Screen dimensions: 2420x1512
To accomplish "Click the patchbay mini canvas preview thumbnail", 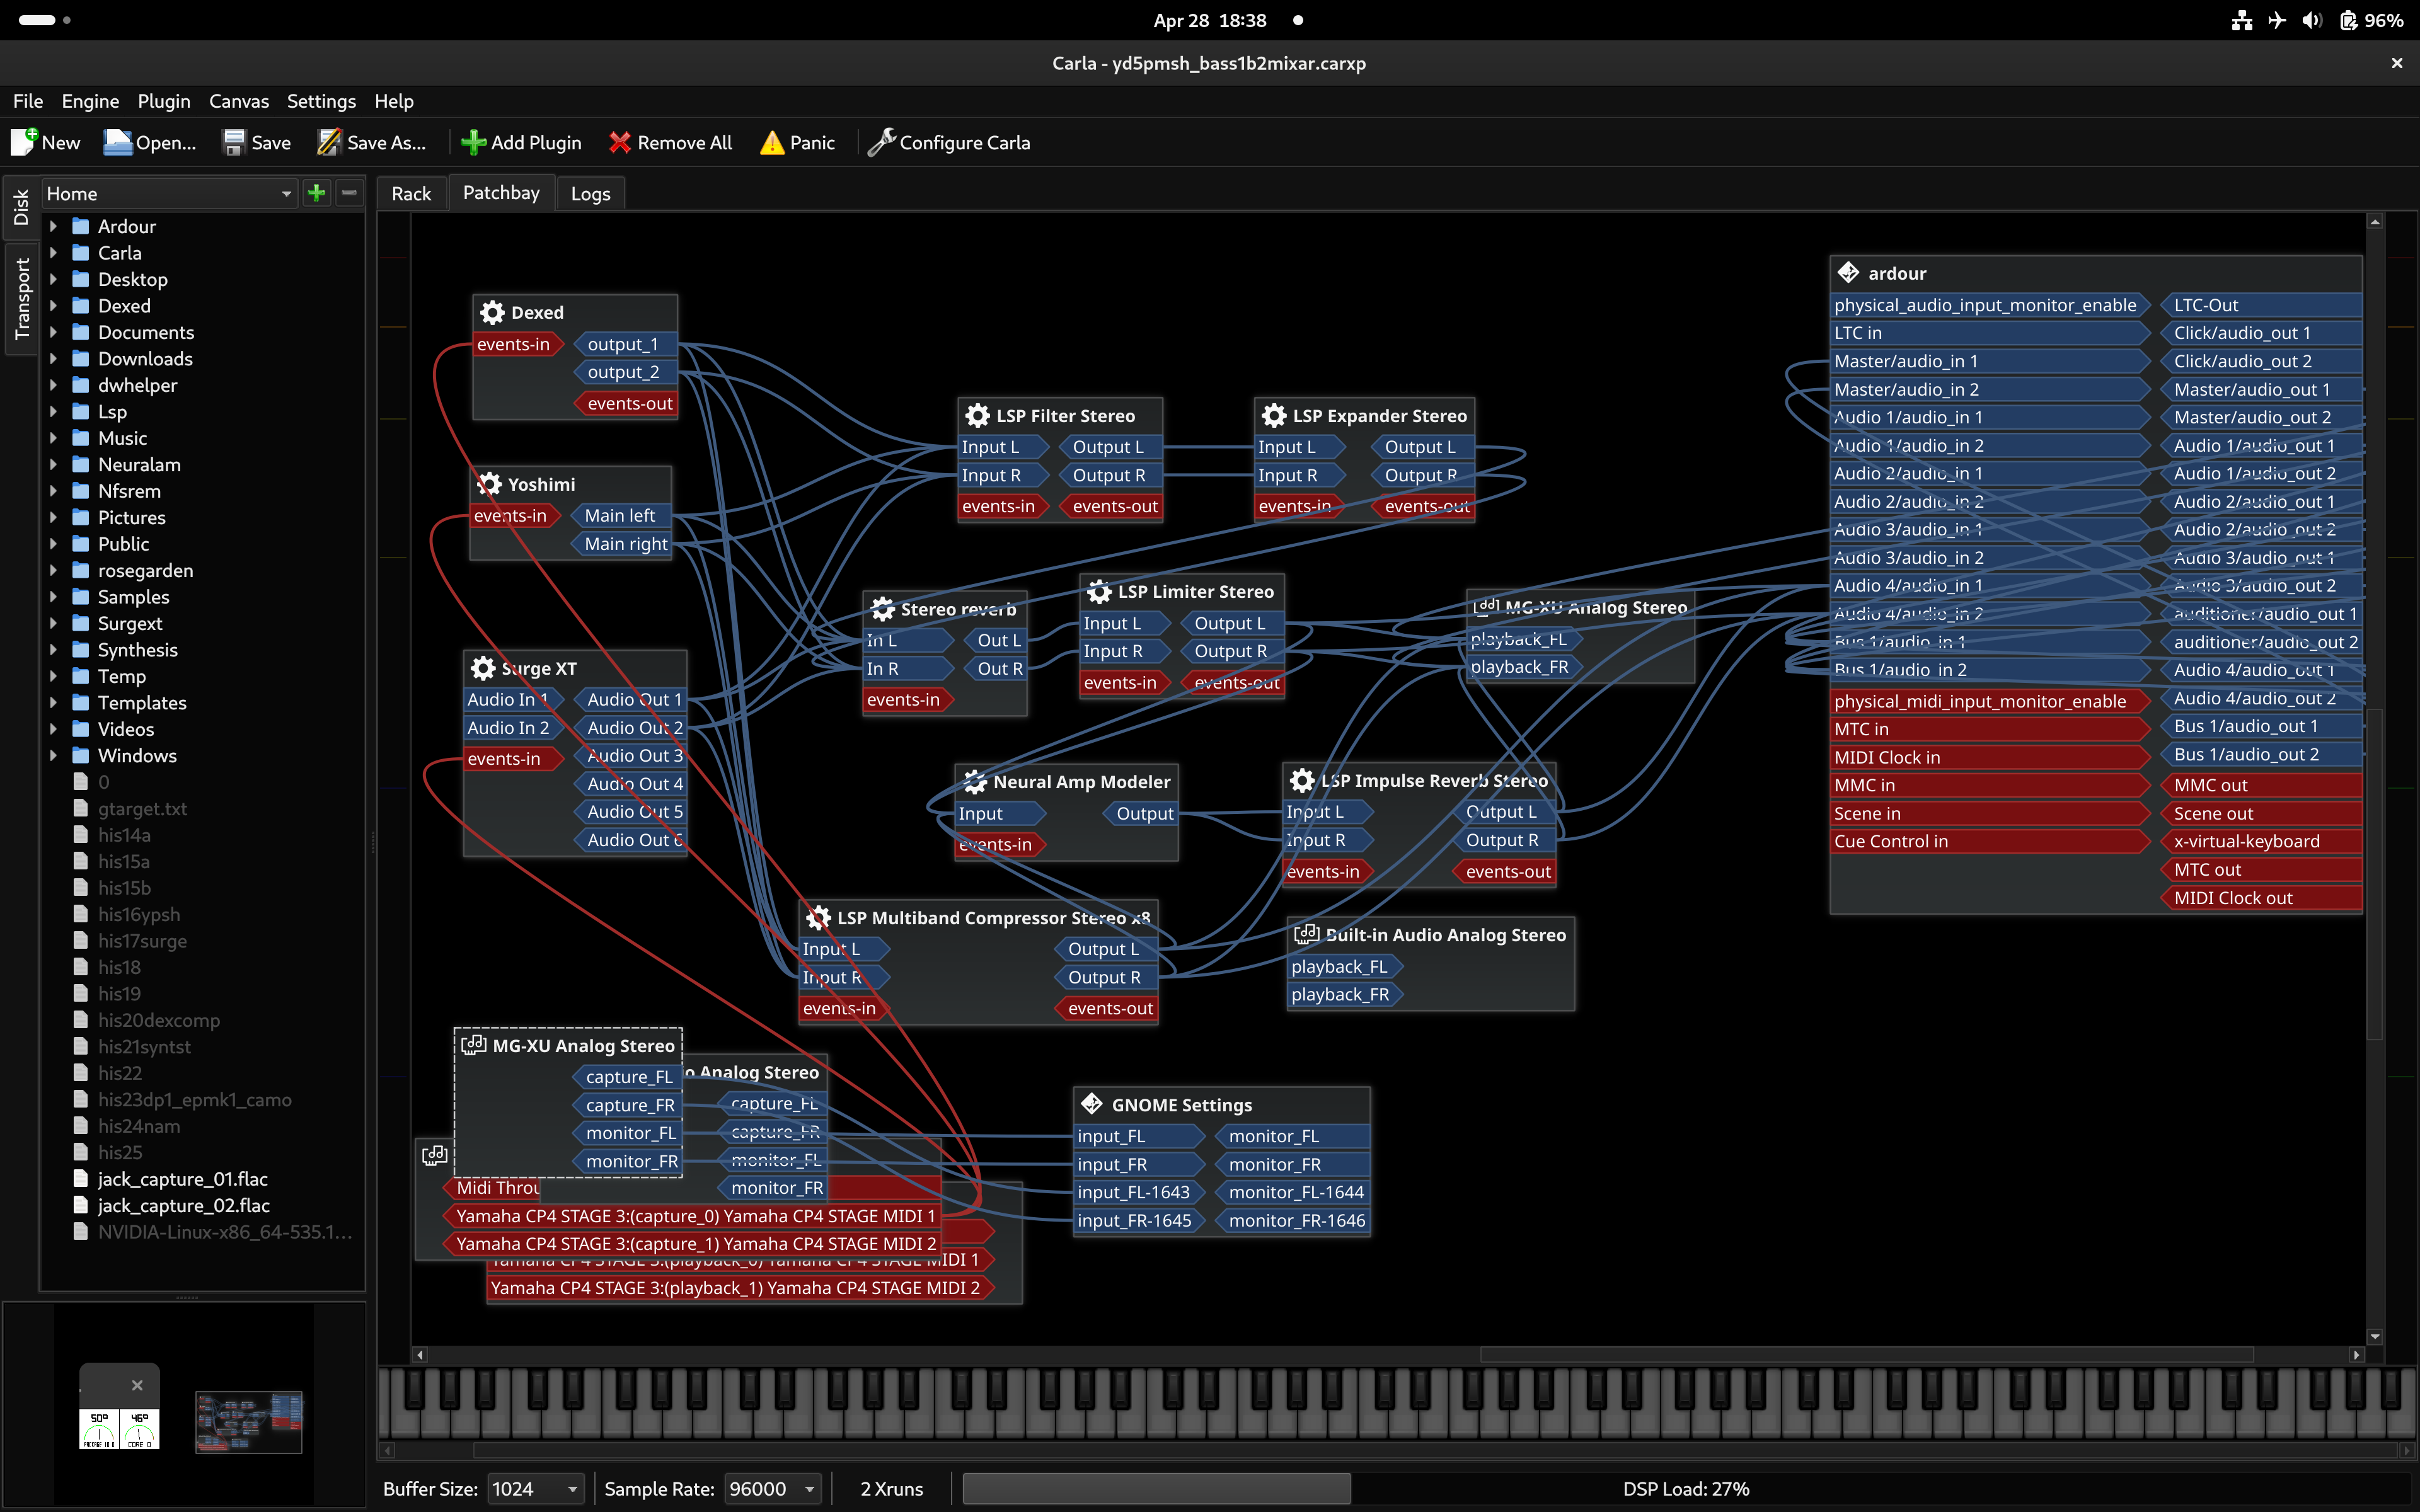I will [x=248, y=1422].
